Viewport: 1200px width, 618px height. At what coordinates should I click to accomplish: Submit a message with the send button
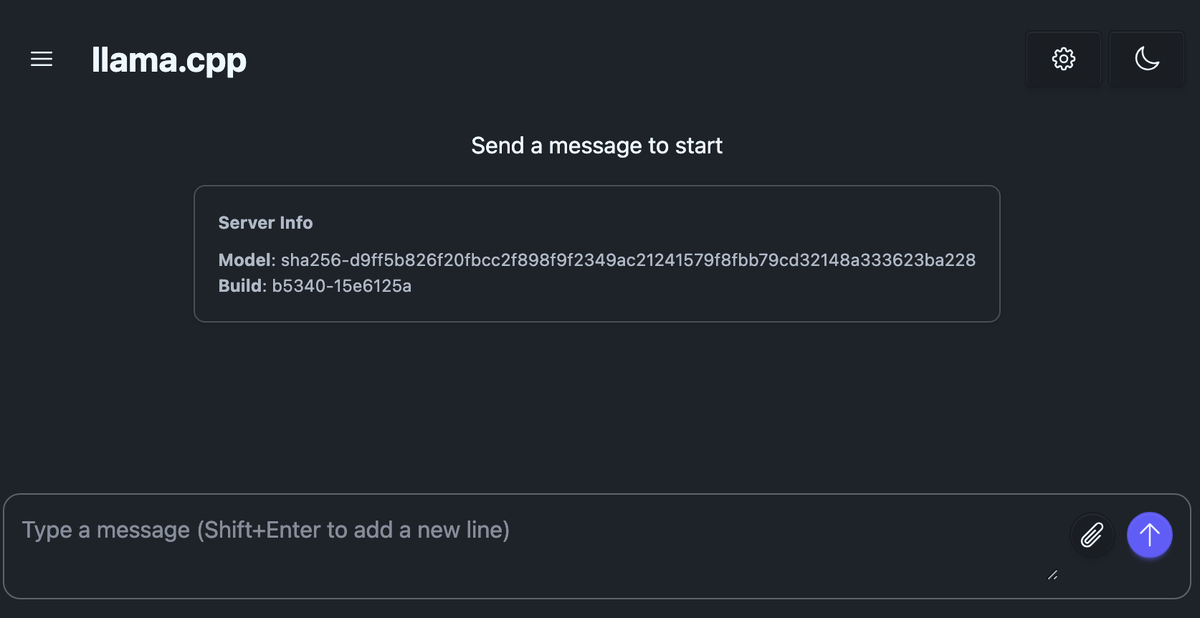pos(1149,535)
